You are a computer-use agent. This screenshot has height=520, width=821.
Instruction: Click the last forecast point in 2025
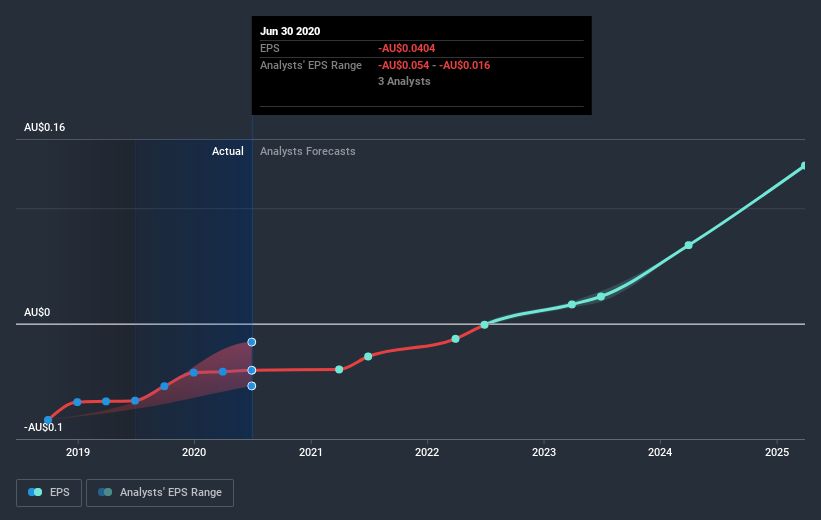point(805,166)
